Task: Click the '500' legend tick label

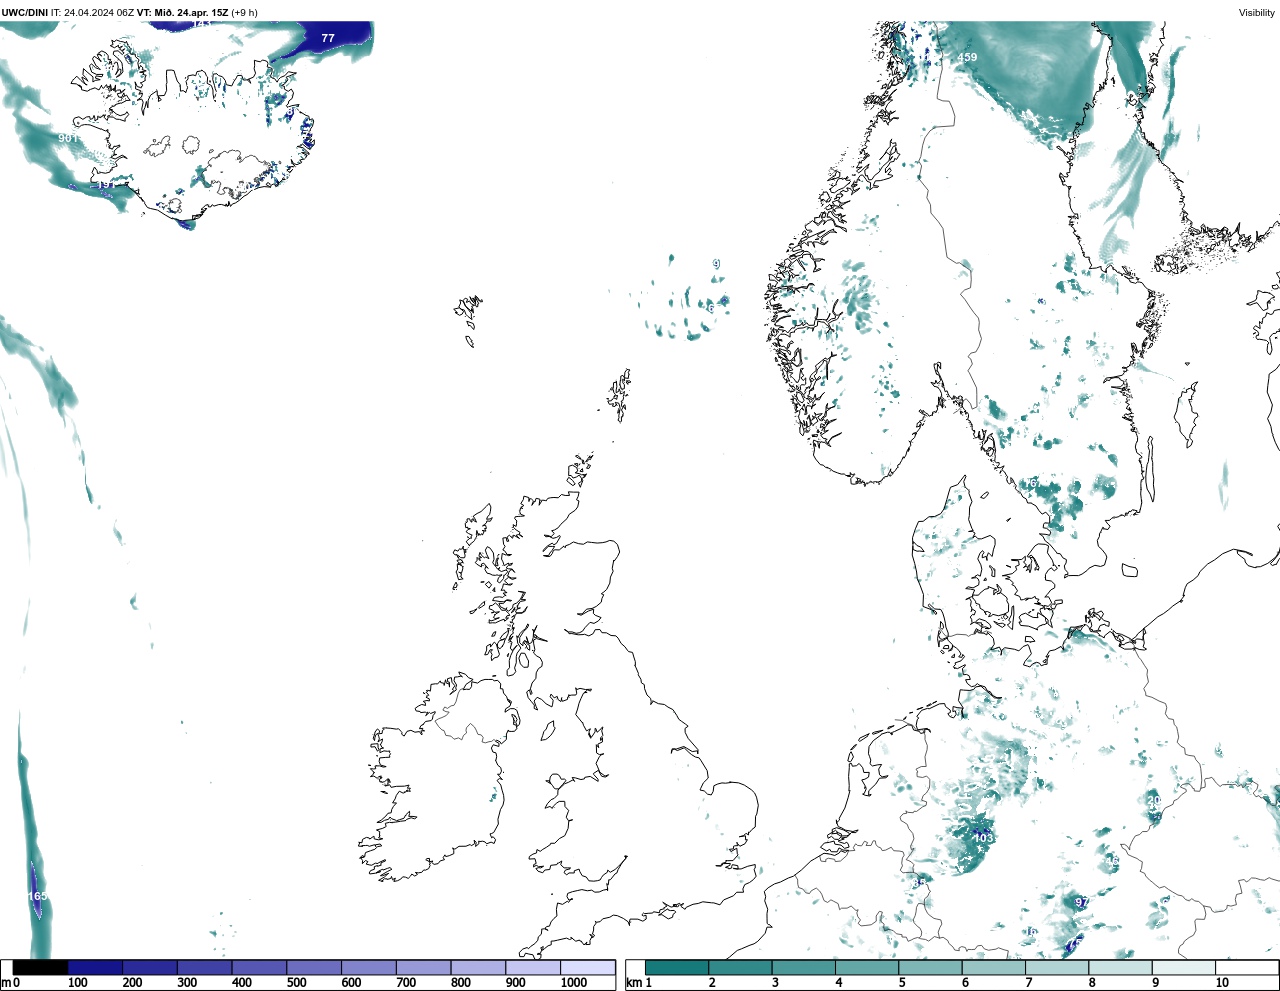Action: point(297,983)
